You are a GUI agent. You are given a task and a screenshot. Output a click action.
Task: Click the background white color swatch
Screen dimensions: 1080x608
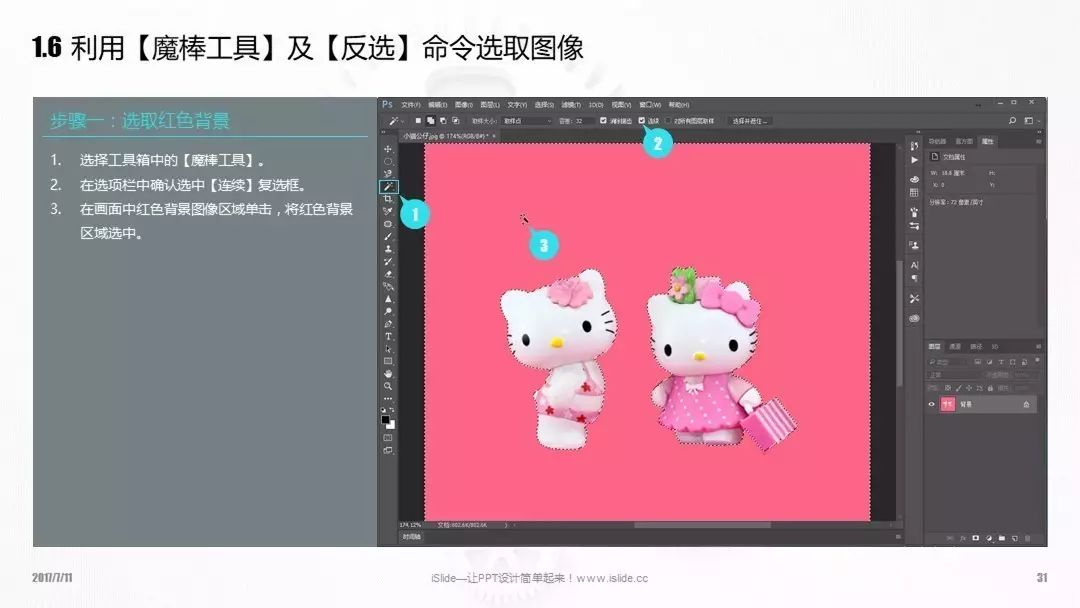point(392,426)
